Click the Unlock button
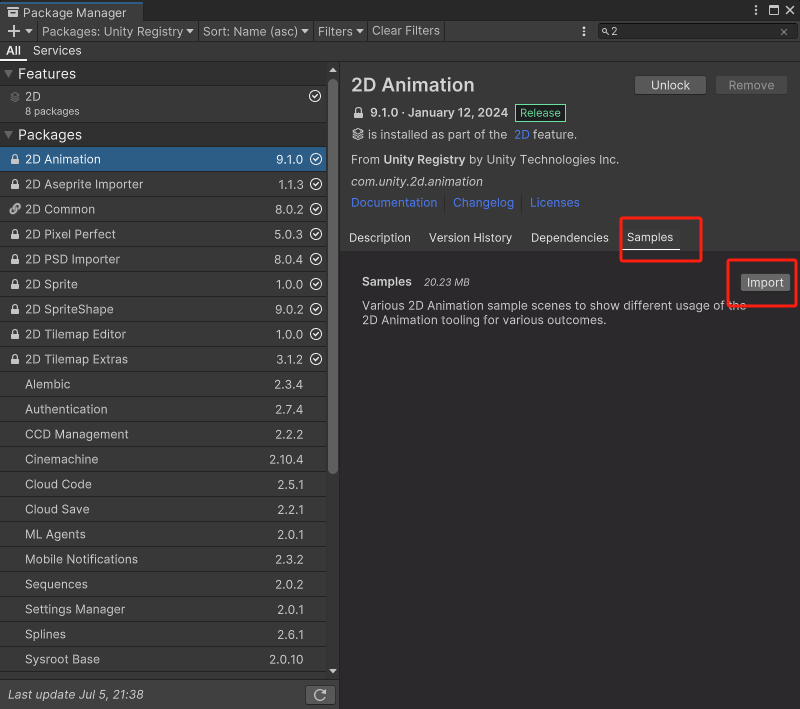Viewport: 800px width, 709px height. (670, 85)
